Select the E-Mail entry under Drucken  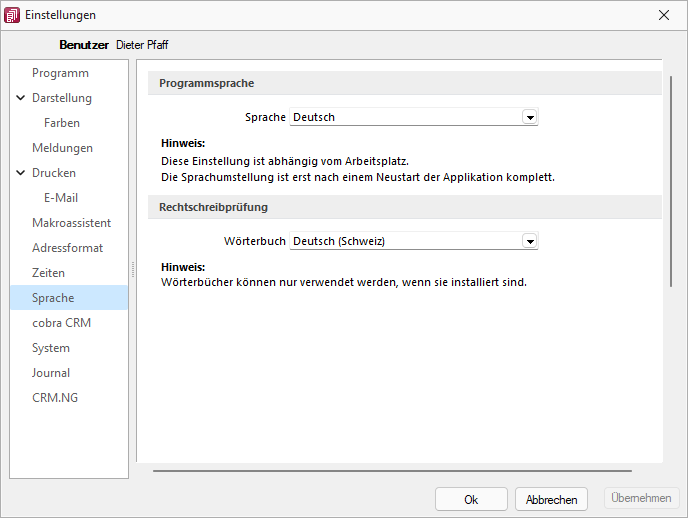pyautogui.click(x=61, y=198)
